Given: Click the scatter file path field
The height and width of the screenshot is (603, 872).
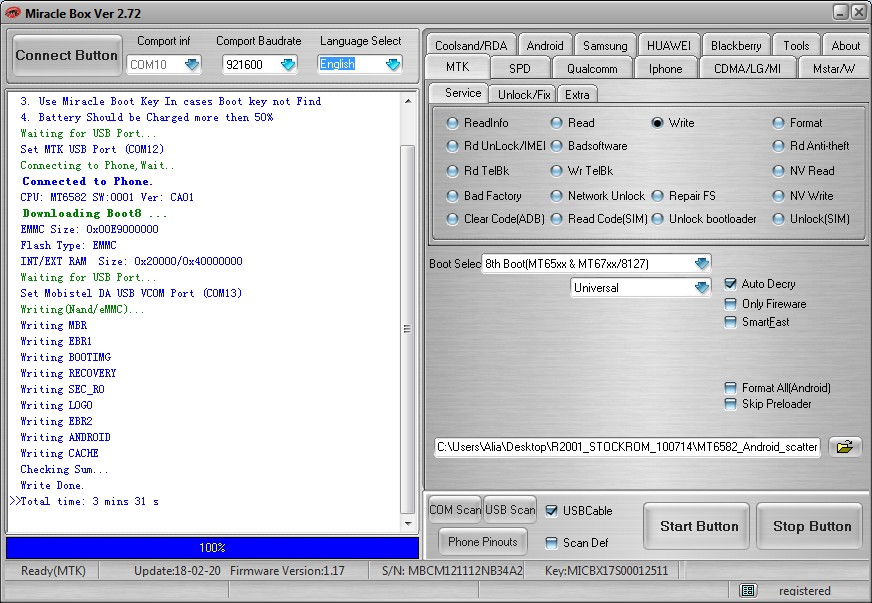Looking at the screenshot, I should tap(627, 447).
